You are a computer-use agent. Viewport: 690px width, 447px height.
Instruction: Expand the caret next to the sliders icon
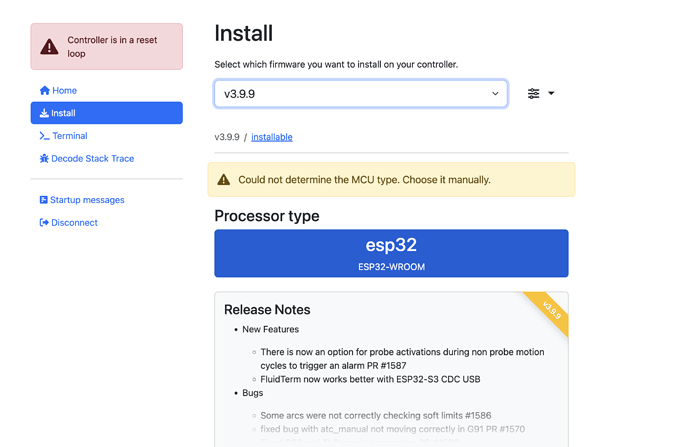pos(551,94)
